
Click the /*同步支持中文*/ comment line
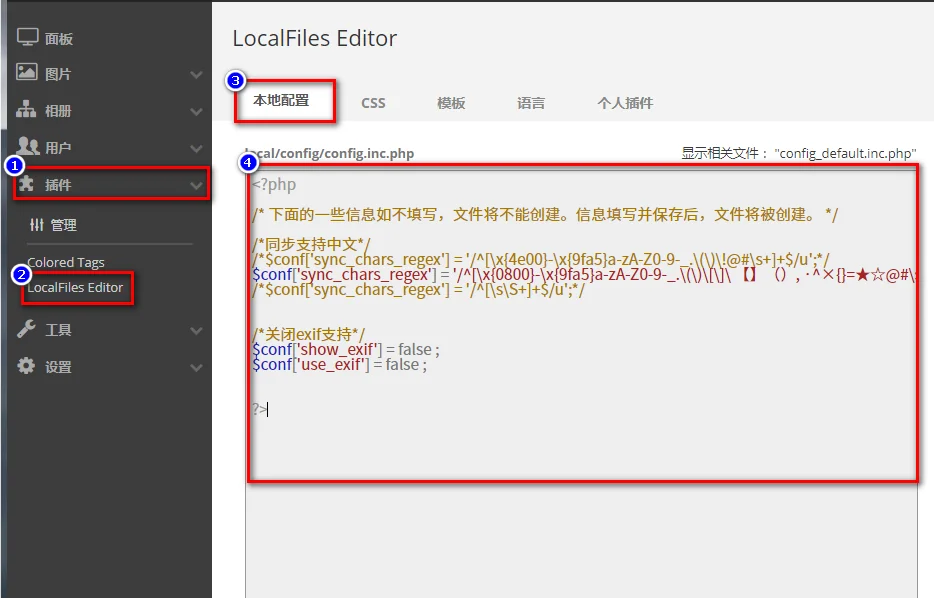click(312, 244)
